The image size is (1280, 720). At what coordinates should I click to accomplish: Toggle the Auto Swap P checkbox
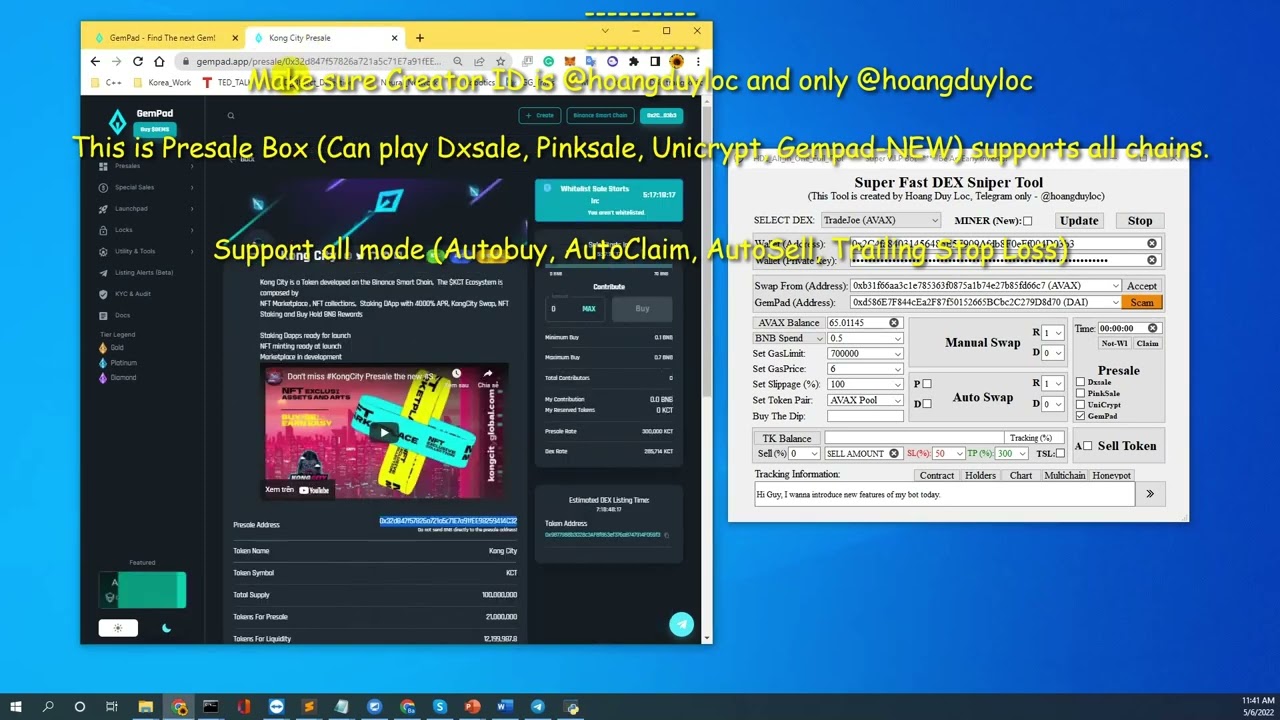(927, 384)
